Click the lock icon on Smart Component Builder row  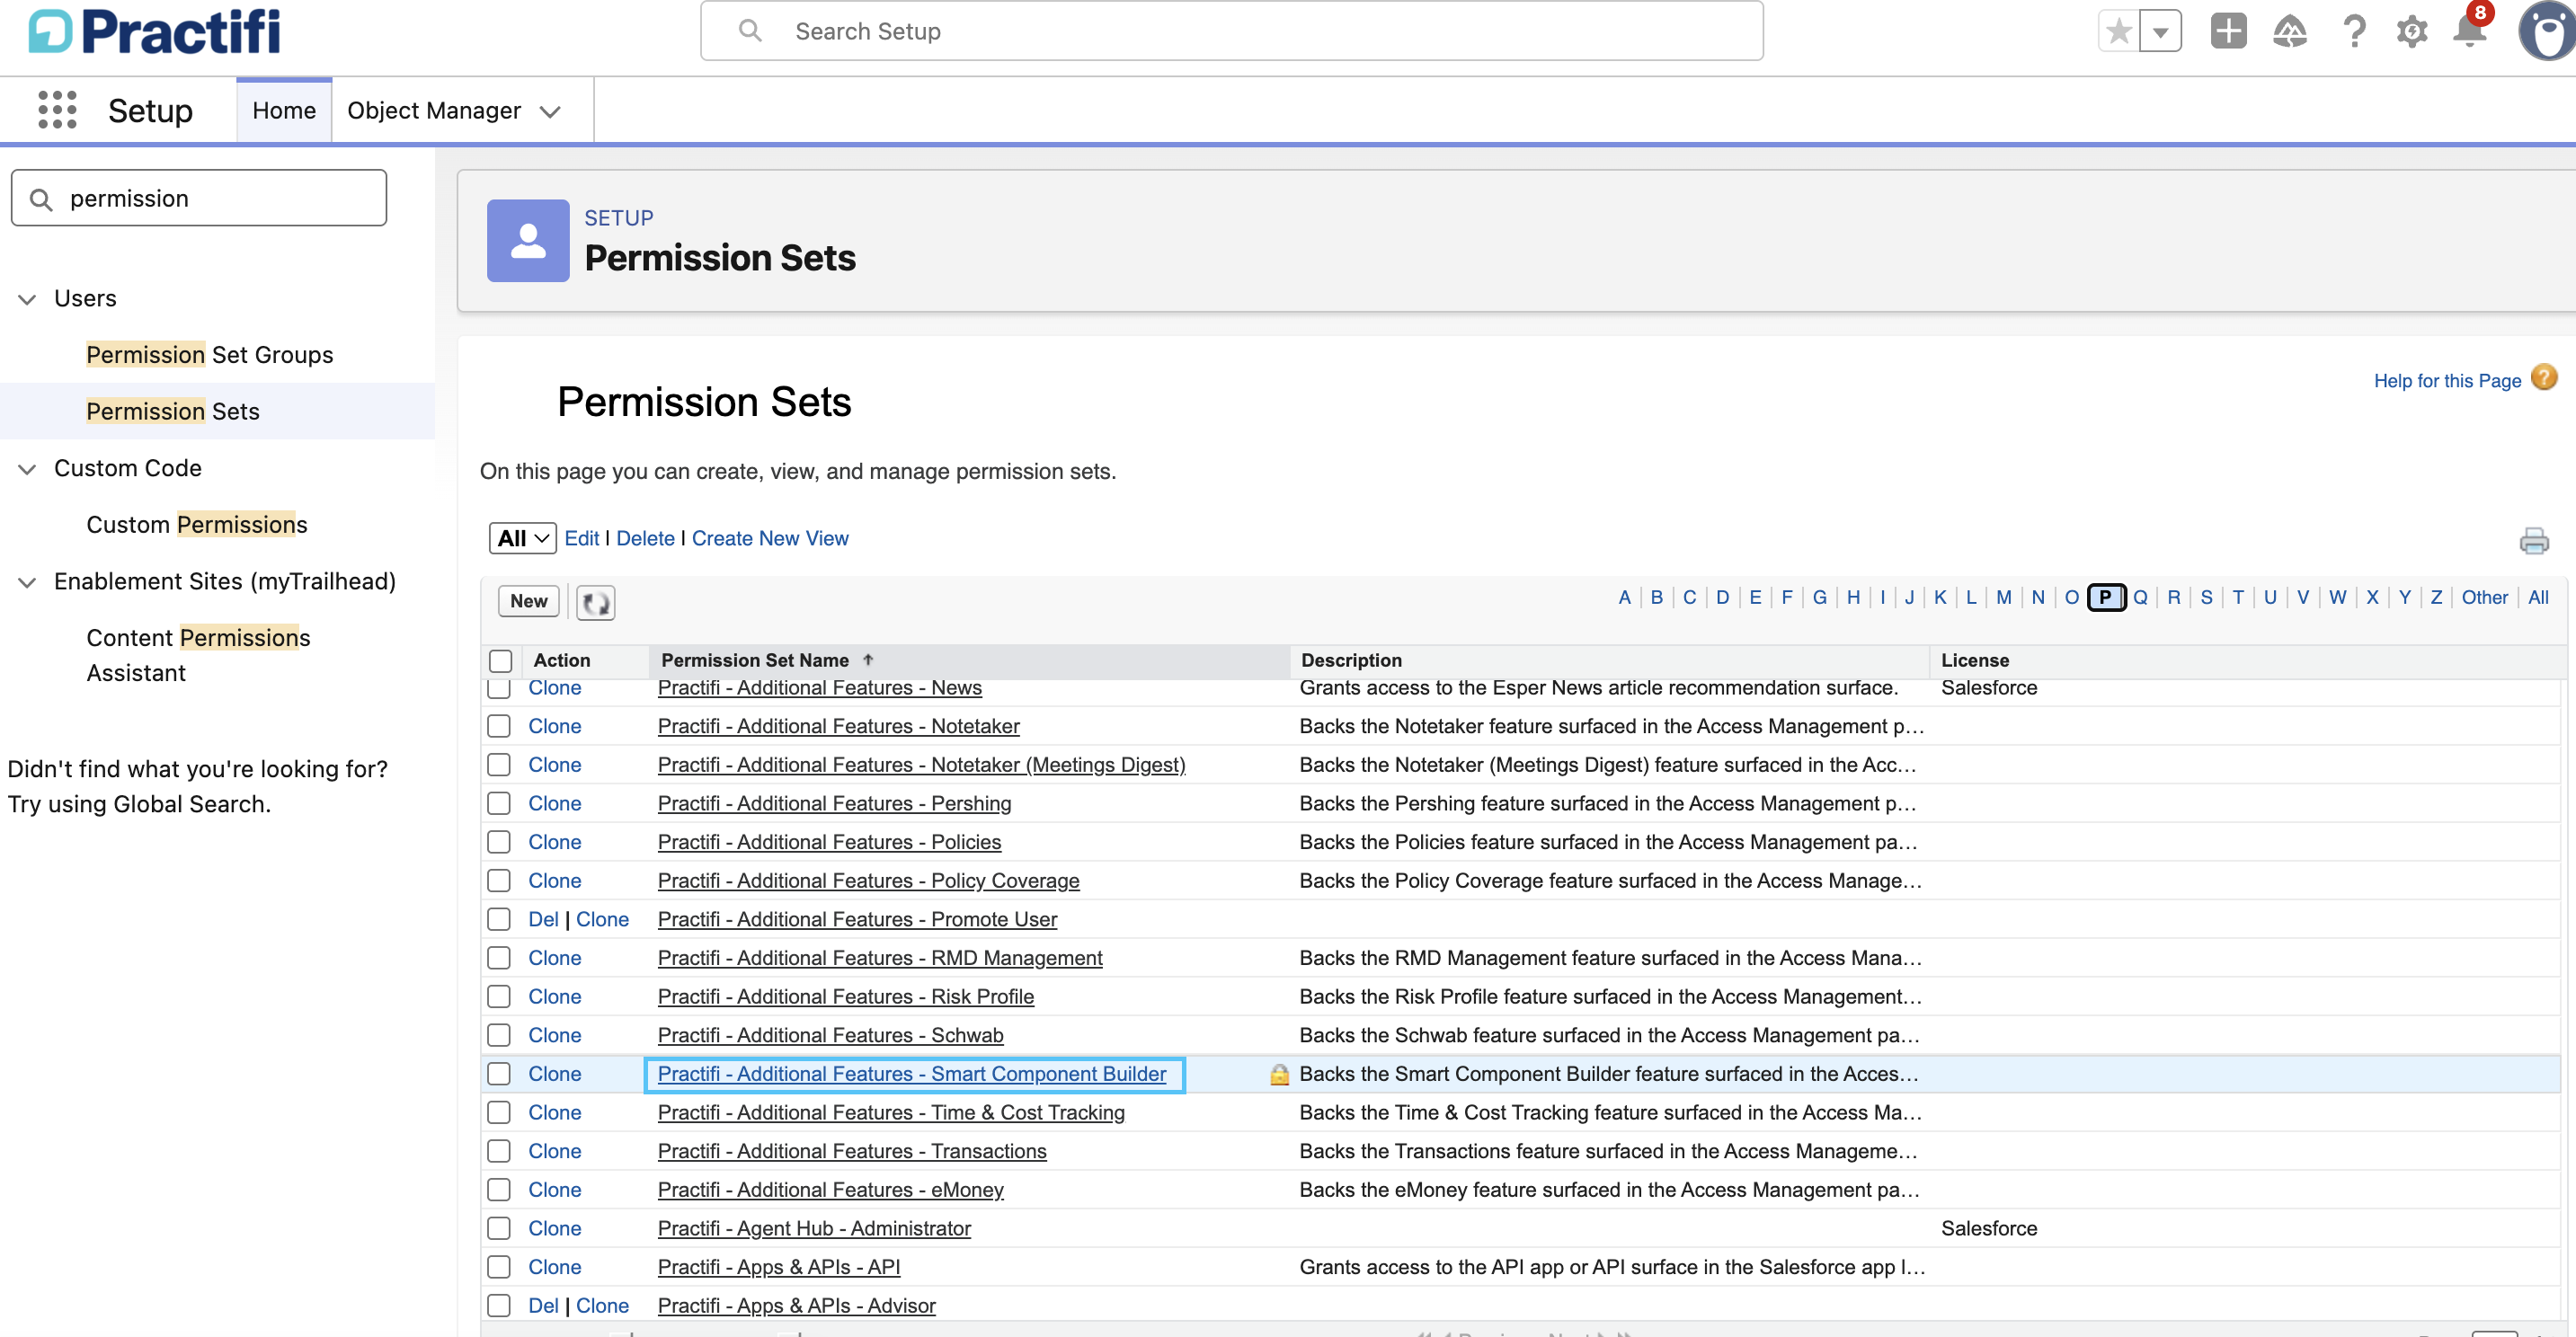coord(1279,1075)
